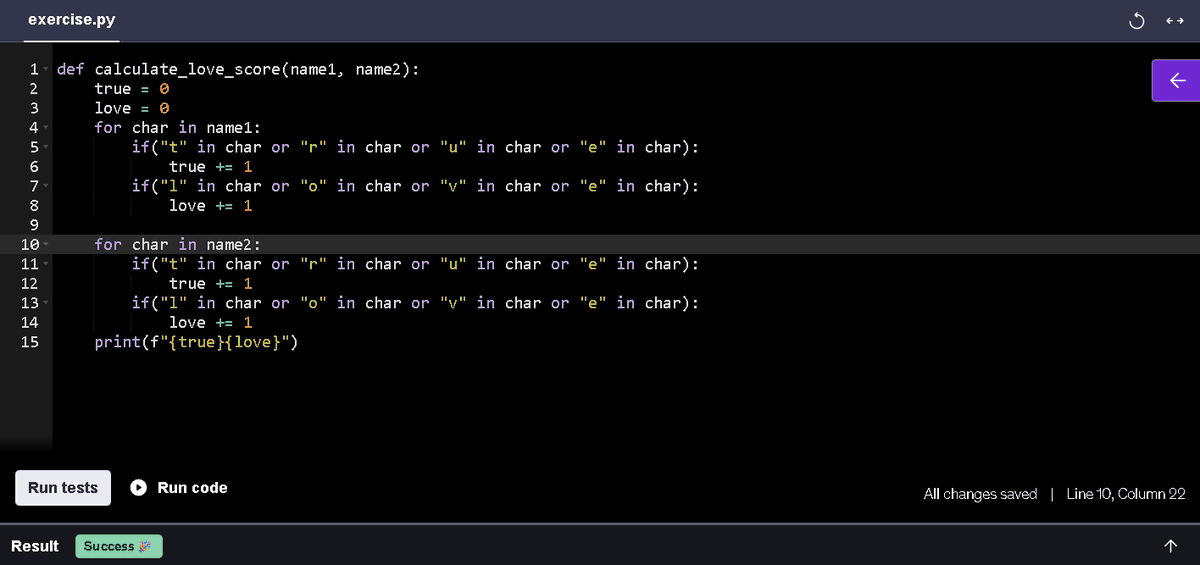
Task: Click line number 9 in the gutter
Action: pos(33,226)
